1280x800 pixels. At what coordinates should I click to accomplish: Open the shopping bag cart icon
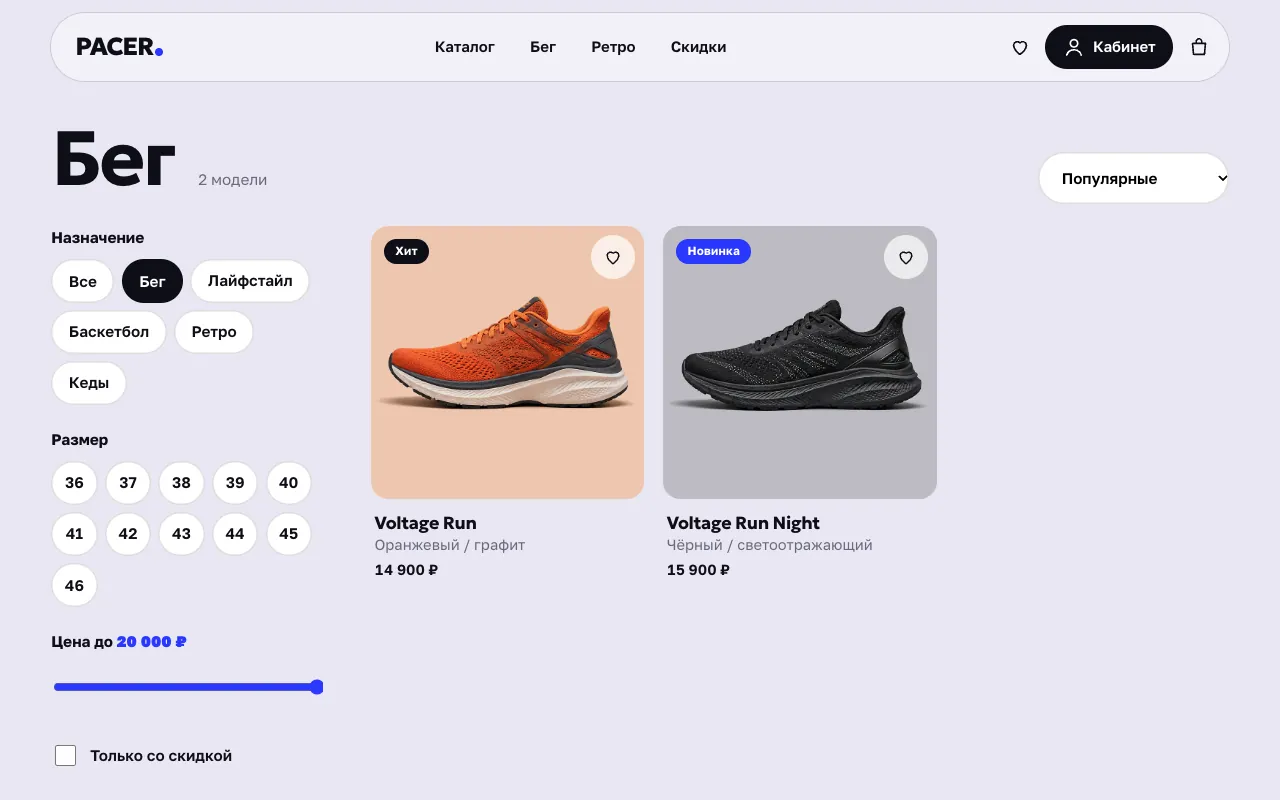click(x=1199, y=47)
